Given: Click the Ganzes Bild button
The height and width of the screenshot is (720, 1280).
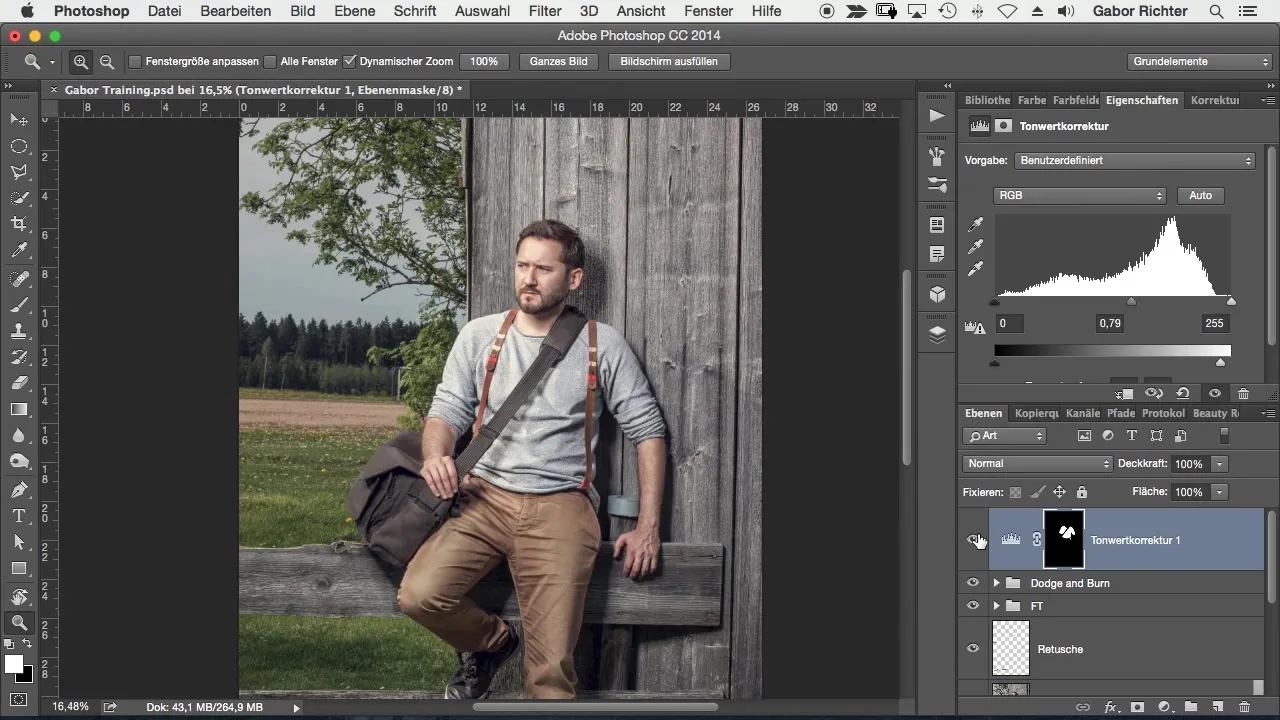Looking at the screenshot, I should pyautogui.click(x=559, y=62).
